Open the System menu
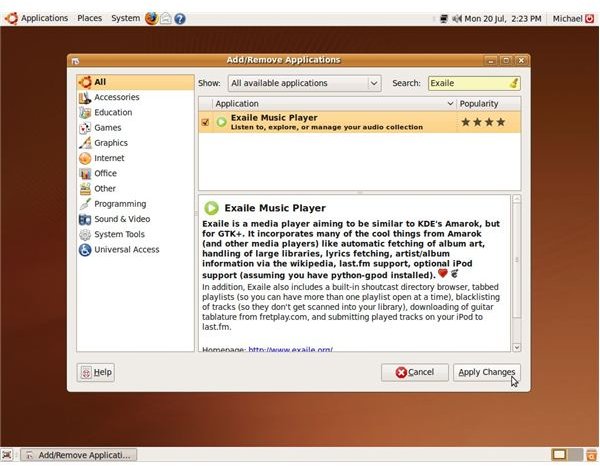The image size is (600, 466). 126,18
